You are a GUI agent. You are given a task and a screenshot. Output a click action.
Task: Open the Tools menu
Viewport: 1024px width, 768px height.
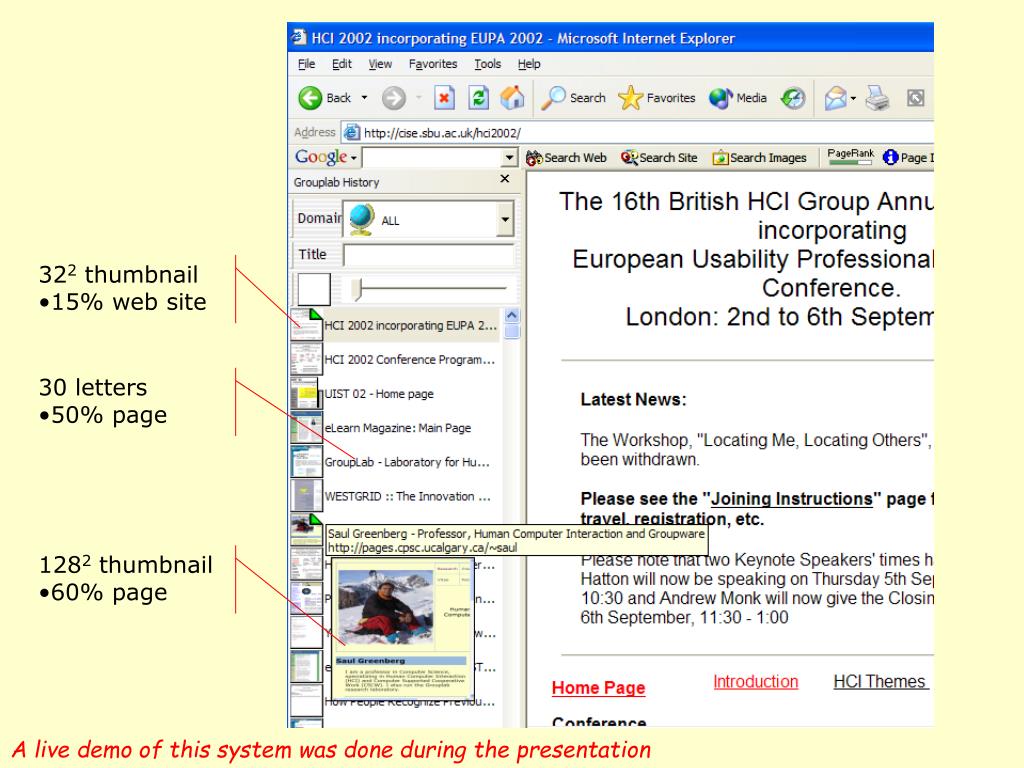[x=488, y=64]
